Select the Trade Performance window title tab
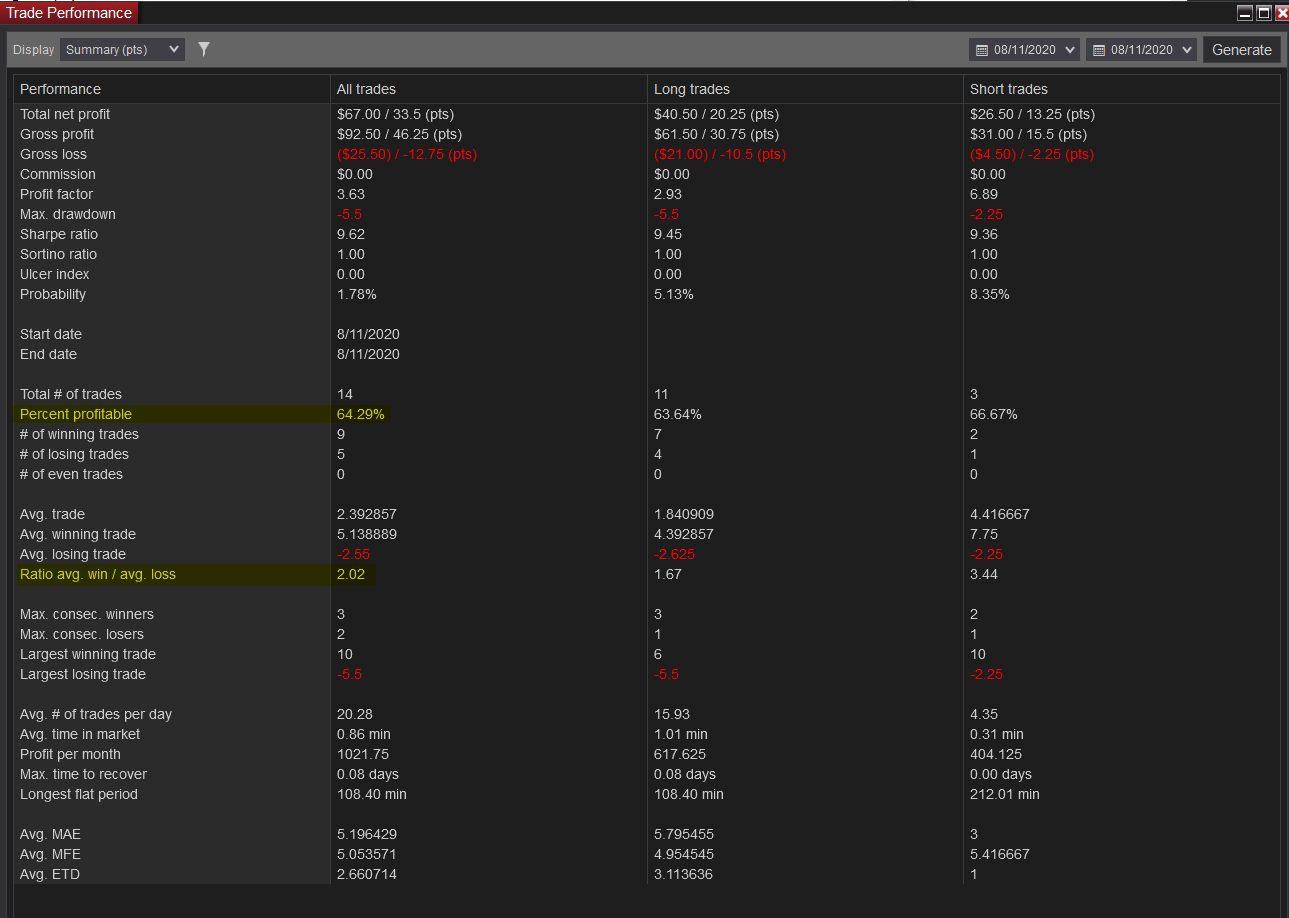1289x918 pixels. point(69,13)
